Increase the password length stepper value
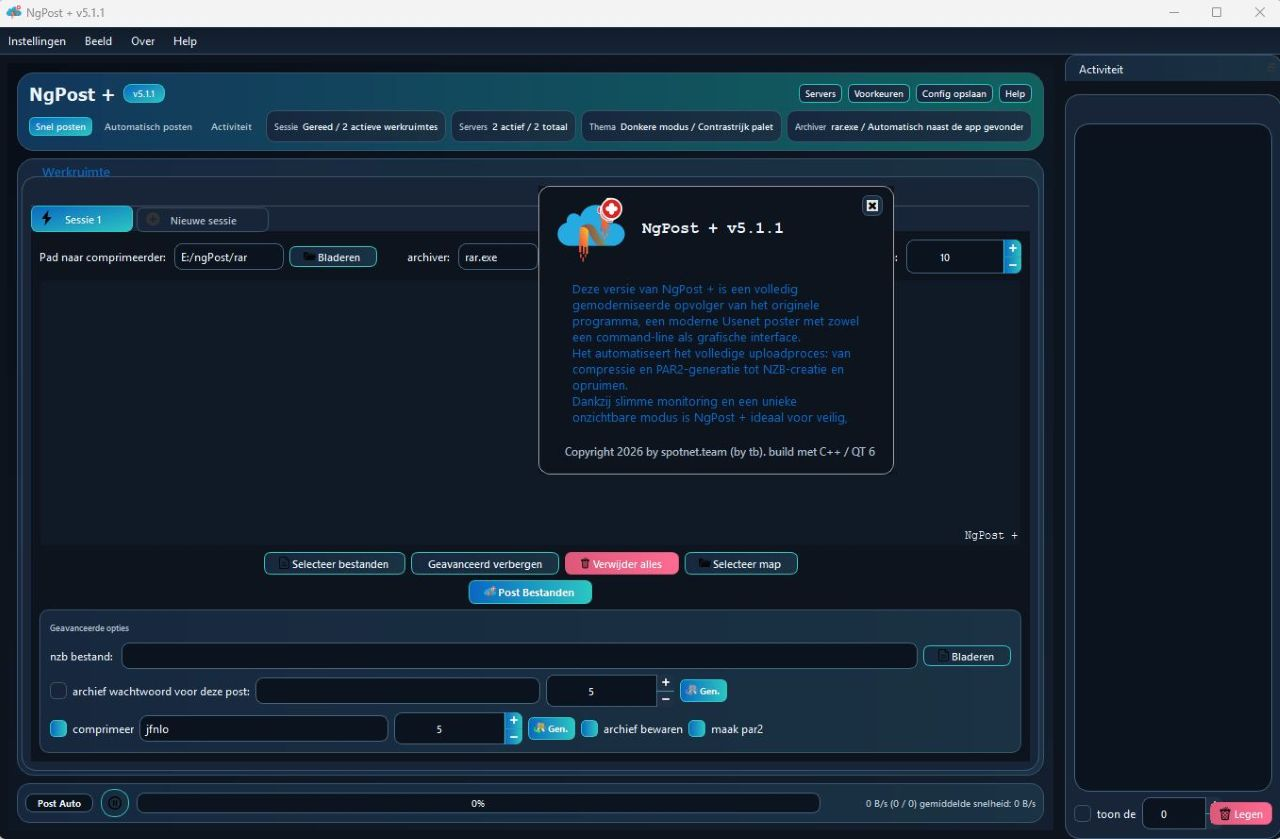This screenshot has height=839, width=1280. coord(666,683)
